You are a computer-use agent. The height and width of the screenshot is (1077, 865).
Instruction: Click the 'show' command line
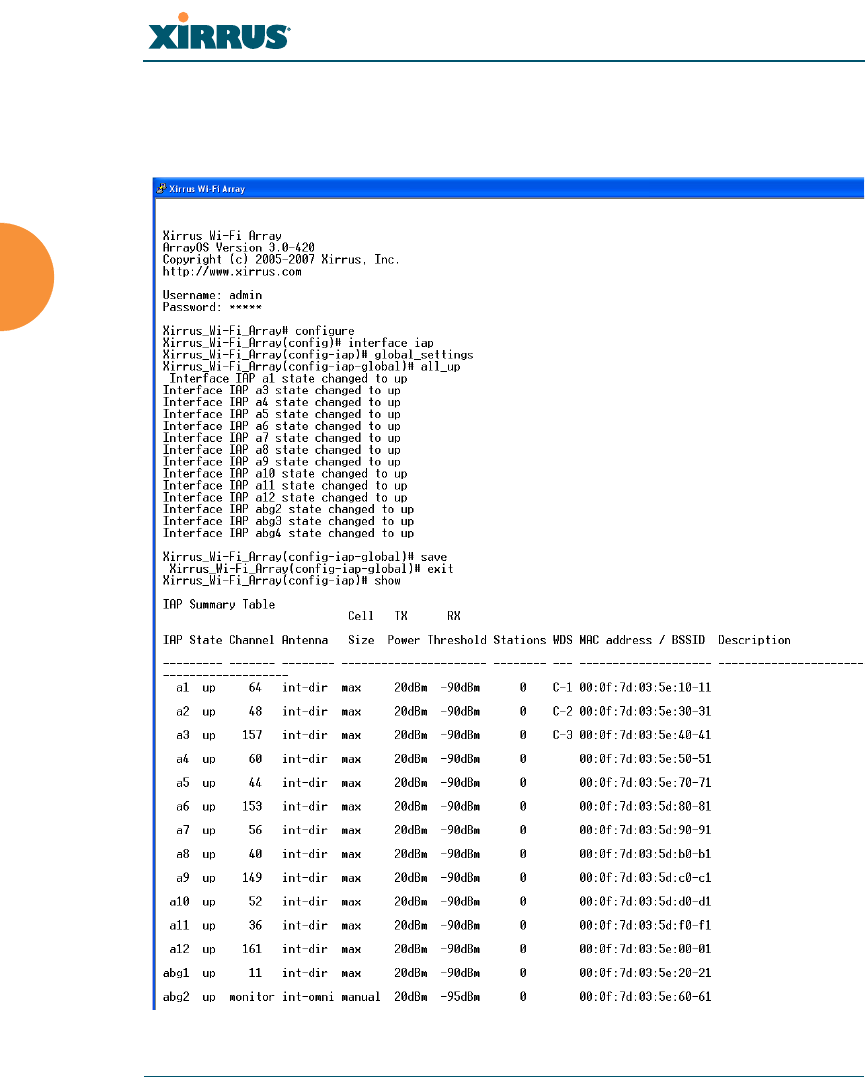pos(282,580)
